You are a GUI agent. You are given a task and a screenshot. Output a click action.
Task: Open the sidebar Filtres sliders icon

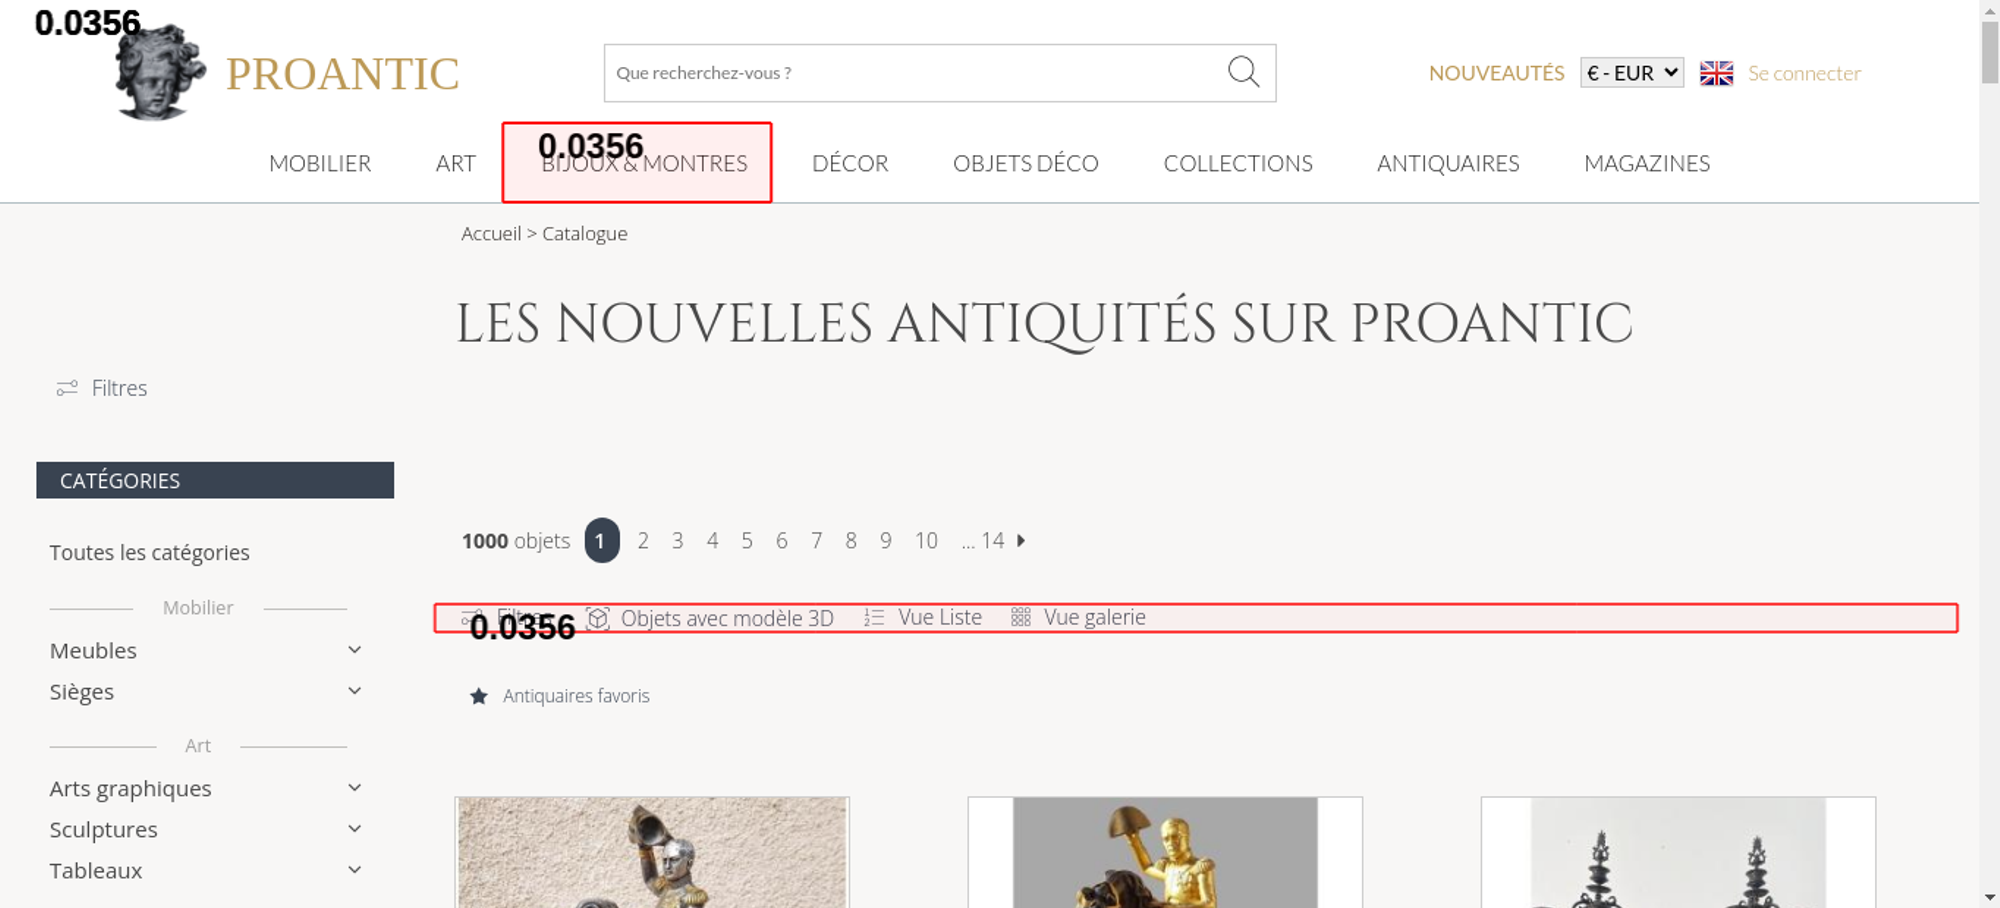67,388
